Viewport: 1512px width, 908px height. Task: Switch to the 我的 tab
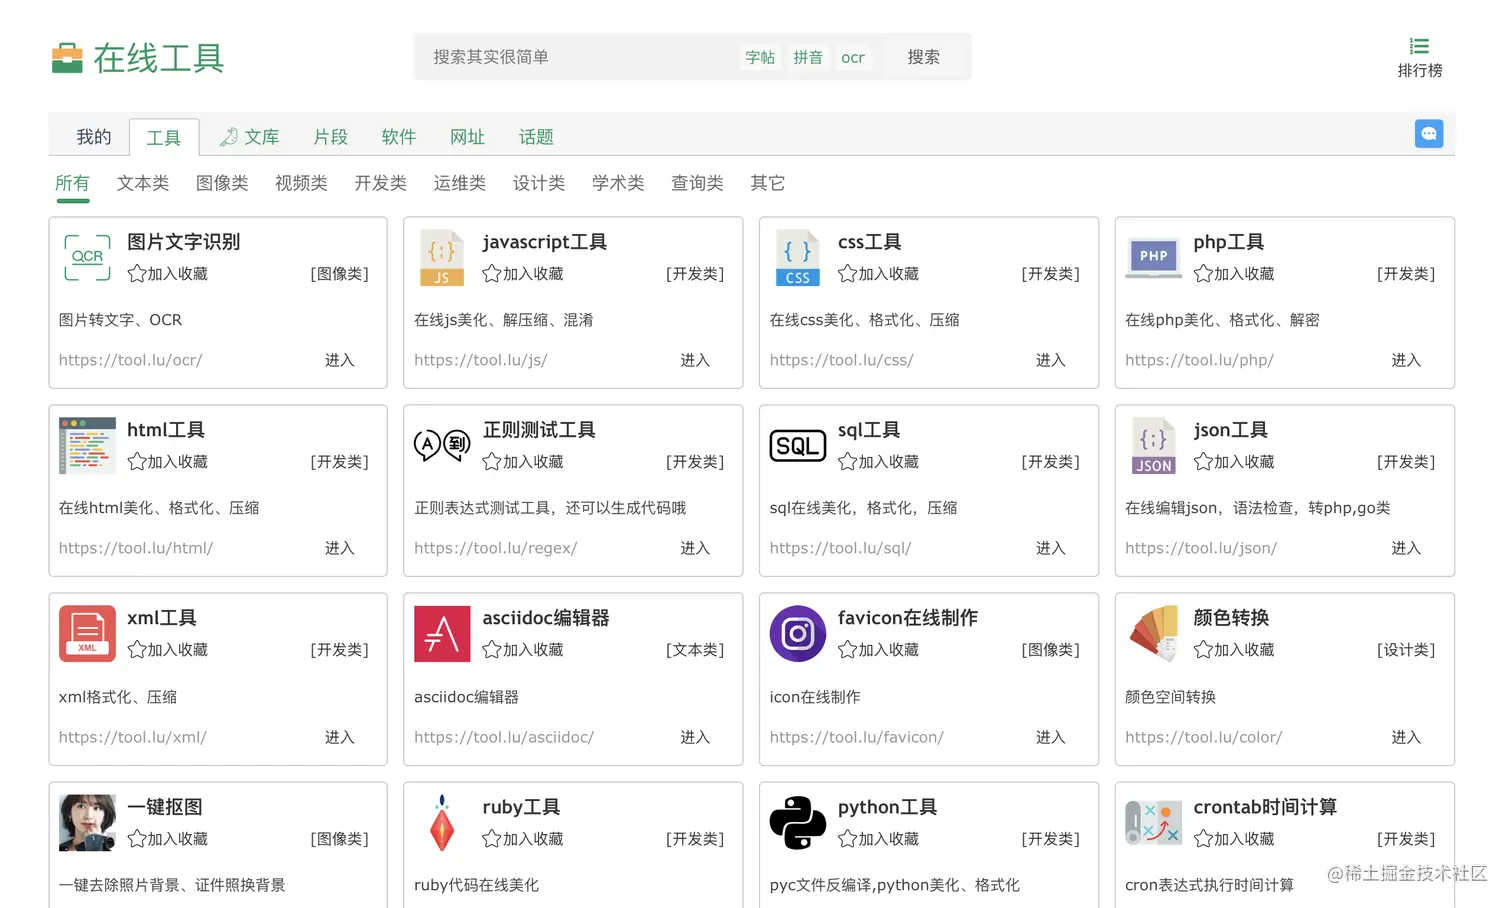click(x=94, y=137)
